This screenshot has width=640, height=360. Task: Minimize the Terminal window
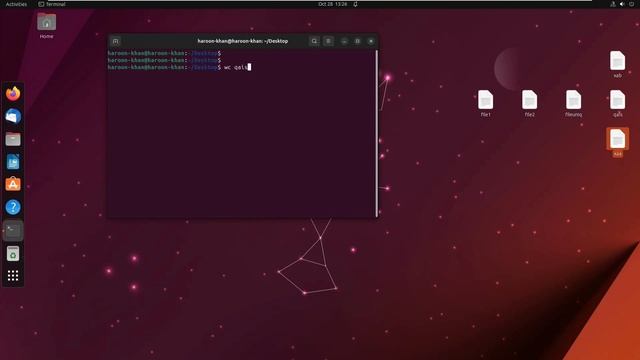344,41
